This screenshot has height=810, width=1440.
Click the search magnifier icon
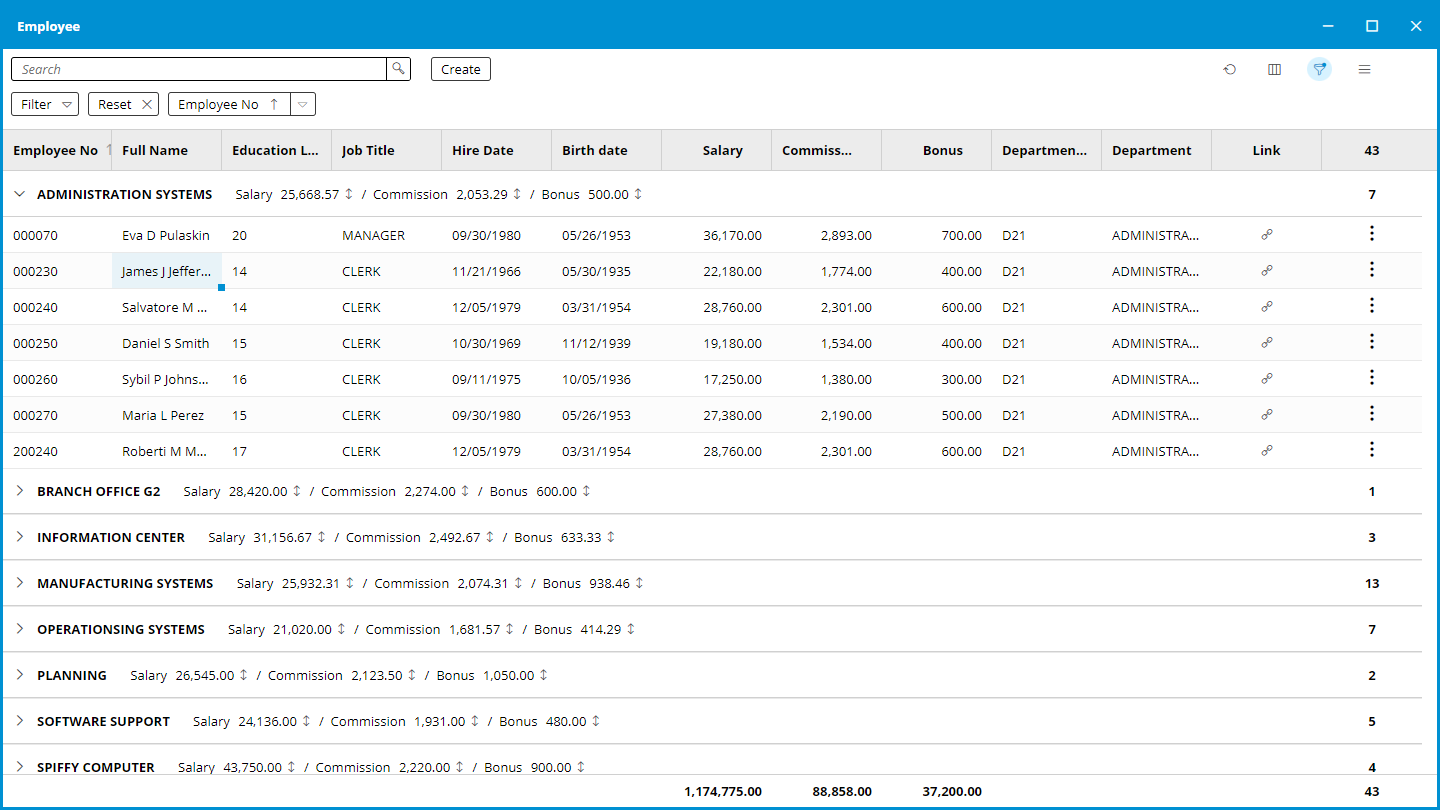398,69
